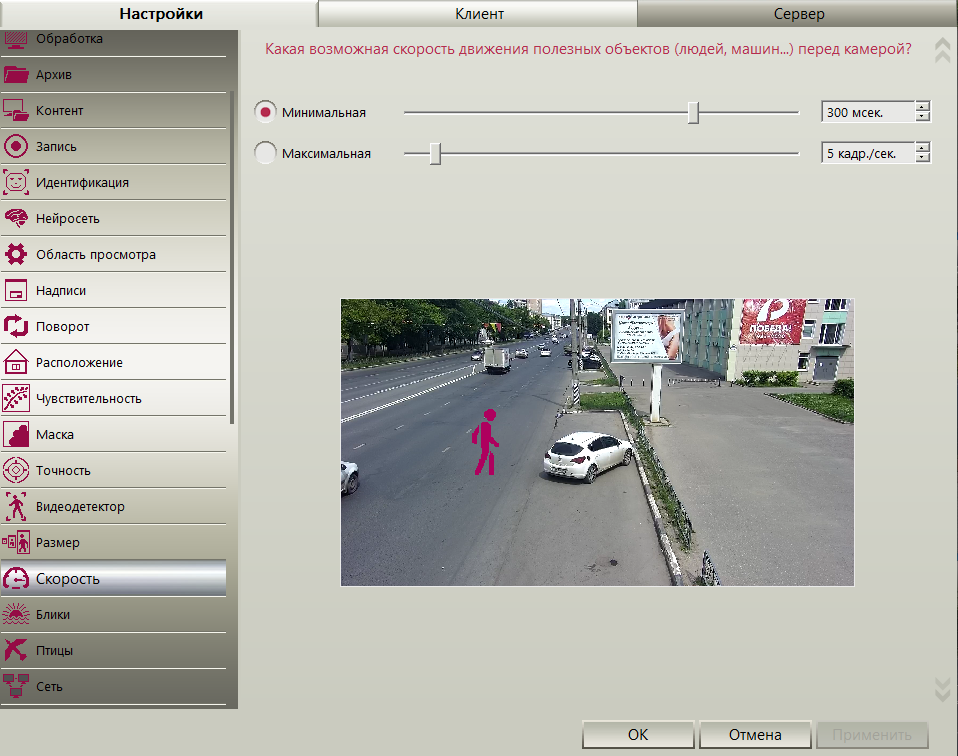
Task: Open the Надписи sidebar label
Action: coord(61,291)
